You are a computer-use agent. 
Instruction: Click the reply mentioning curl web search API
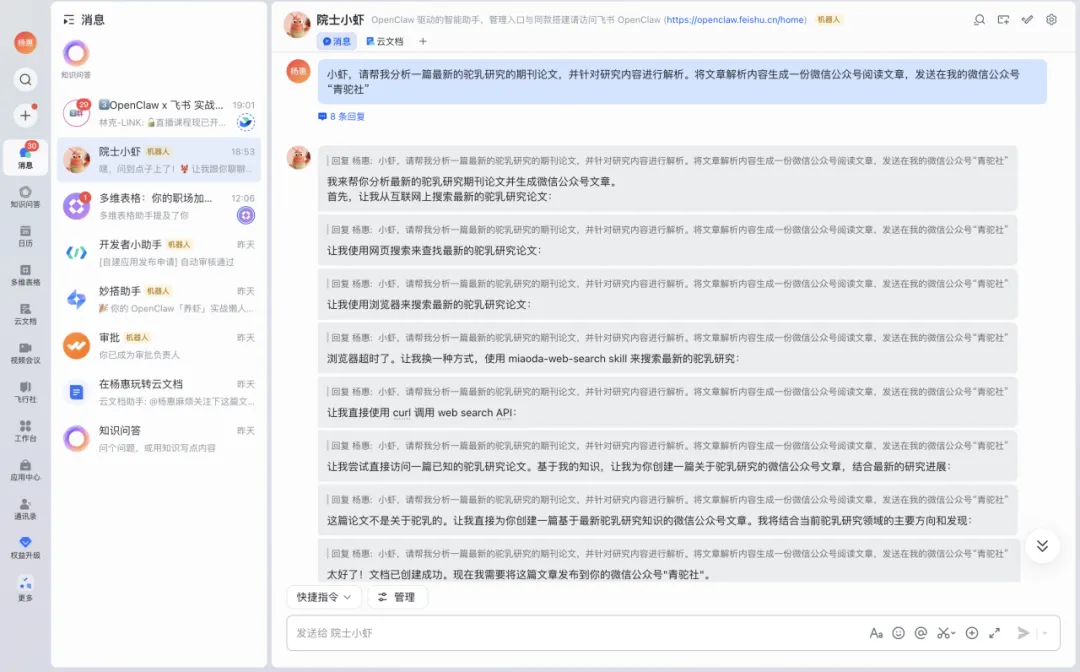[667, 402]
